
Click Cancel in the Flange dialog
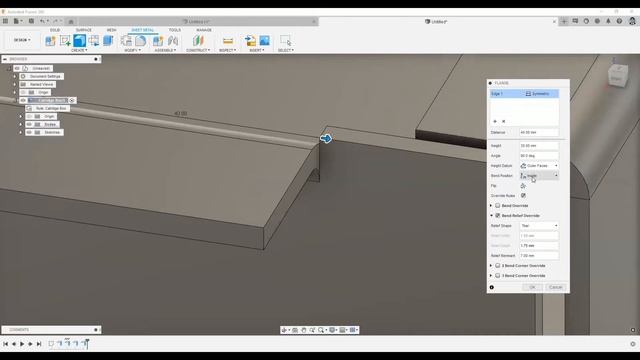coord(556,287)
